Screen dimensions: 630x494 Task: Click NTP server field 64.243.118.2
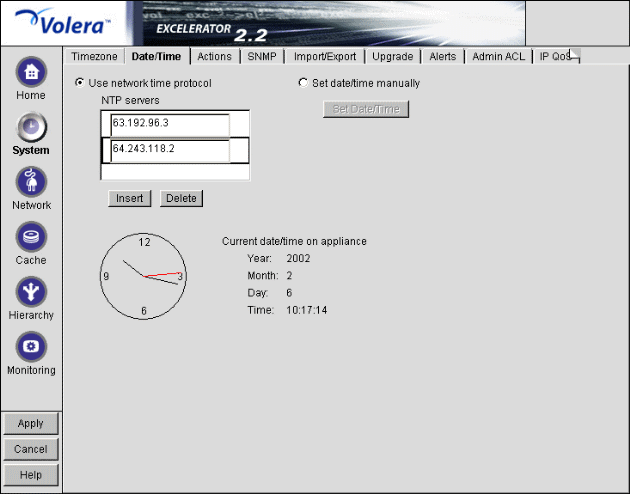point(170,151)
